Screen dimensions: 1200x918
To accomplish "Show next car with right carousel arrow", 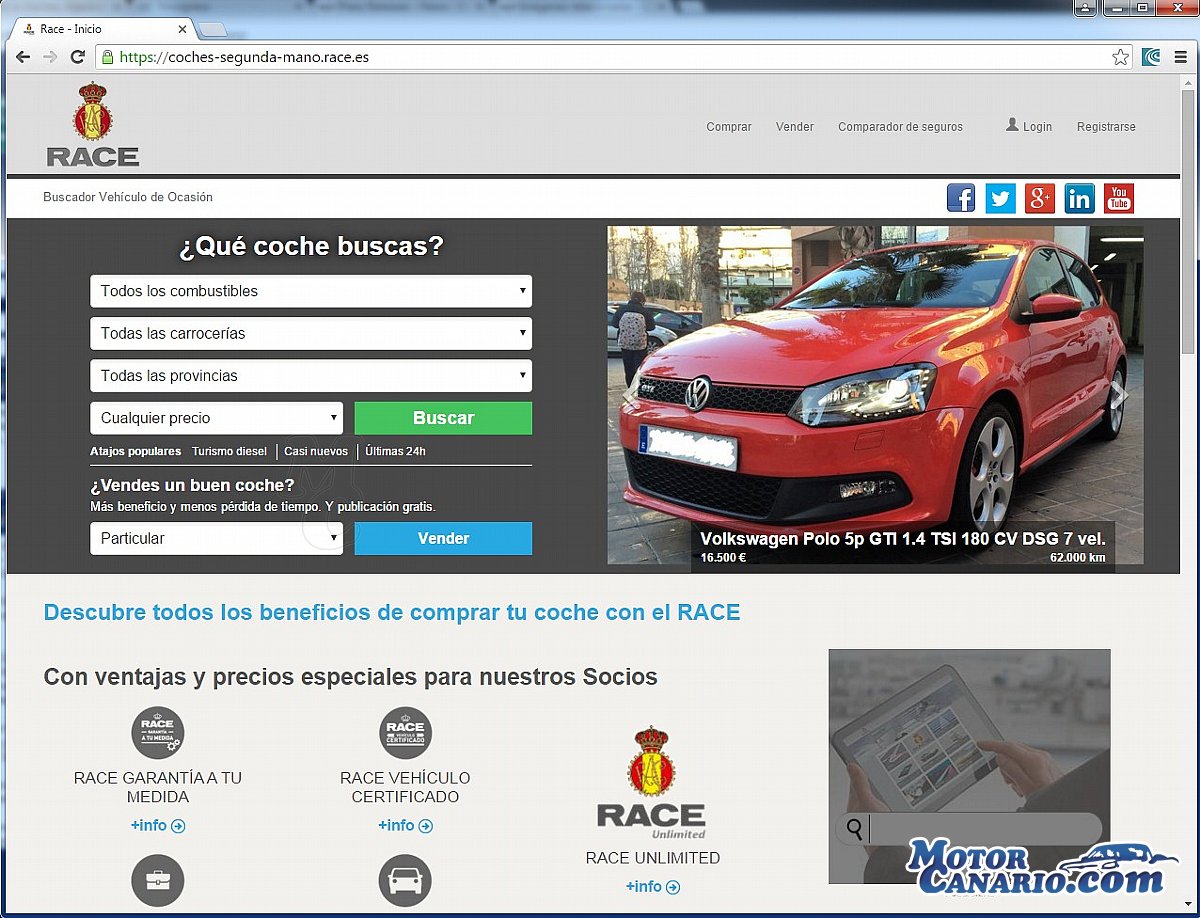I will pos(1120,396).
